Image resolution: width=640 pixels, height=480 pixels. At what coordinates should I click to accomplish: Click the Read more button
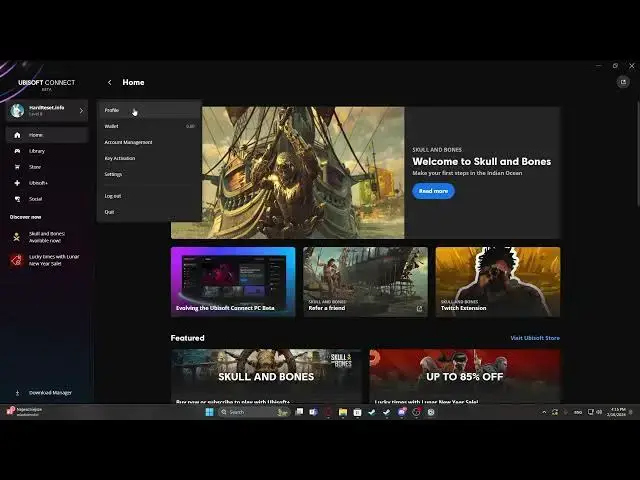[x=433, y=191]
